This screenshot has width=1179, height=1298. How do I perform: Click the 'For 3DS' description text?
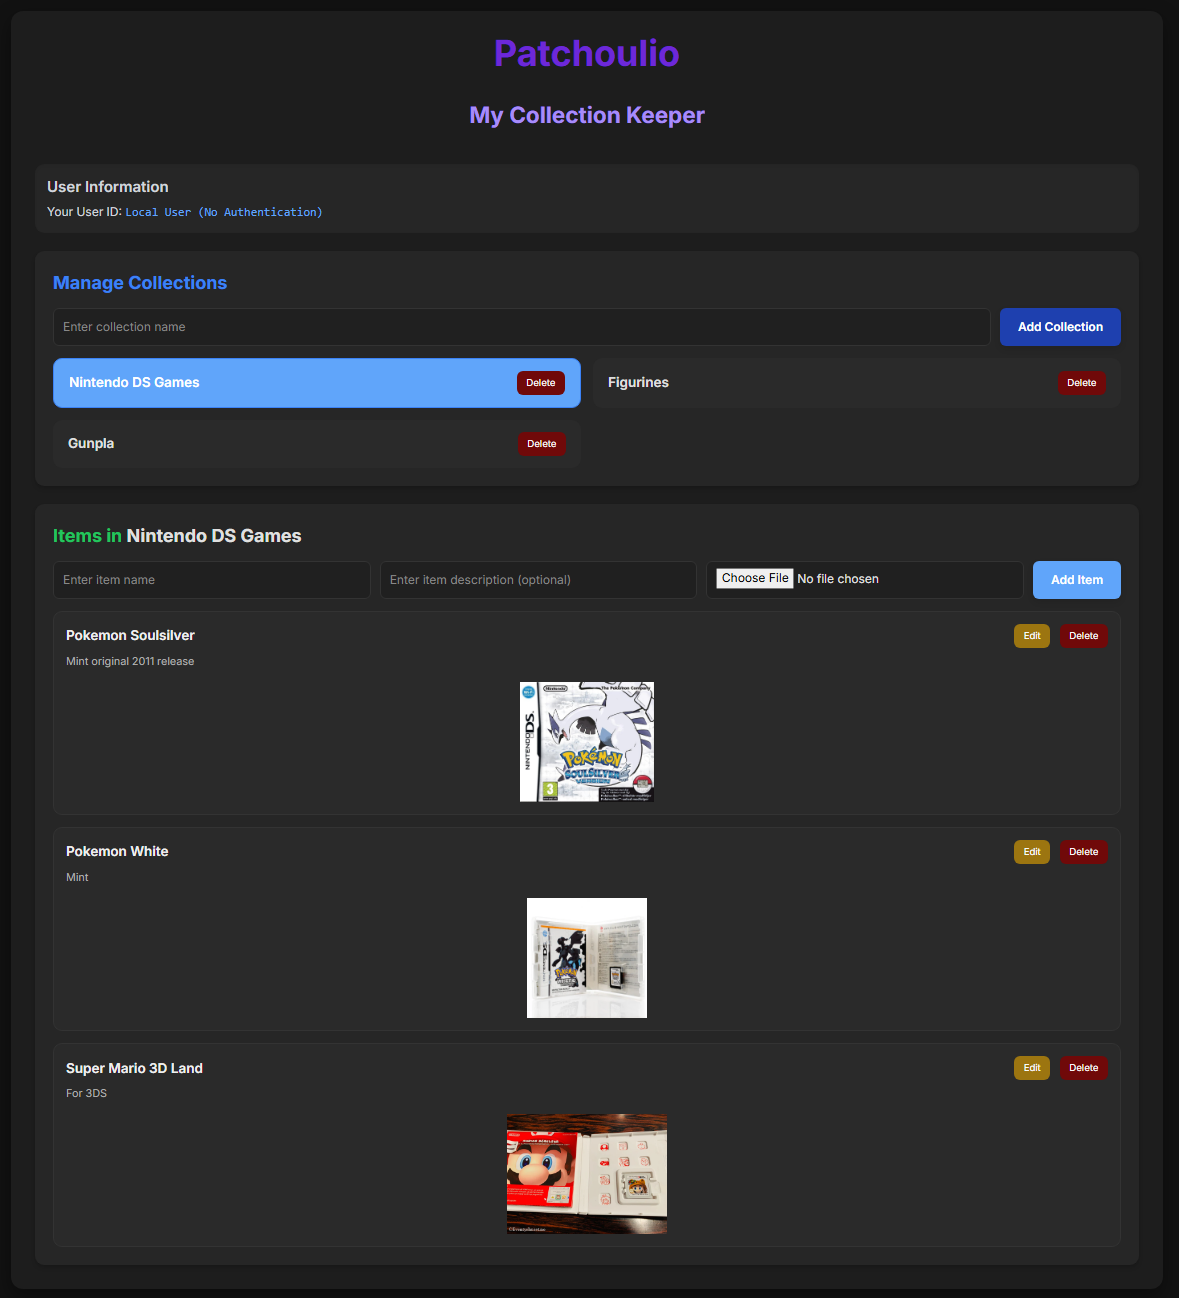(86, 1094)
